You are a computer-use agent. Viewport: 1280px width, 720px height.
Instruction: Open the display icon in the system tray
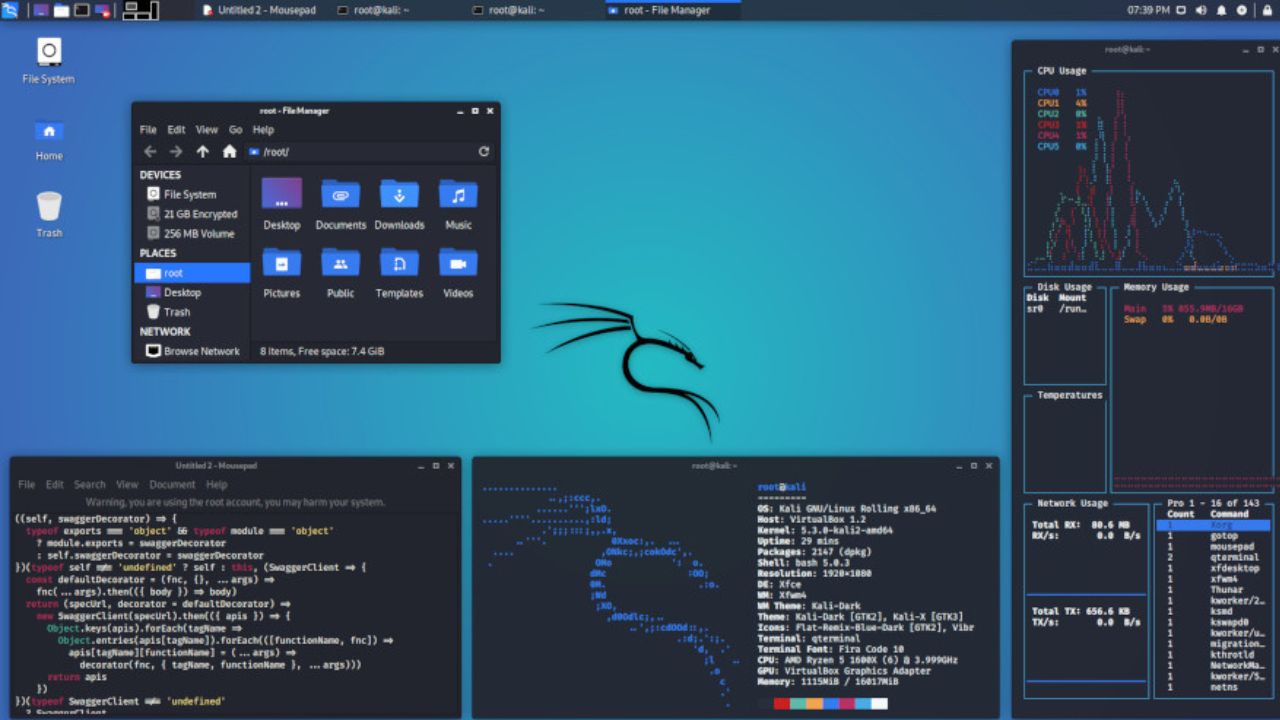click(x=1182, y=10)
